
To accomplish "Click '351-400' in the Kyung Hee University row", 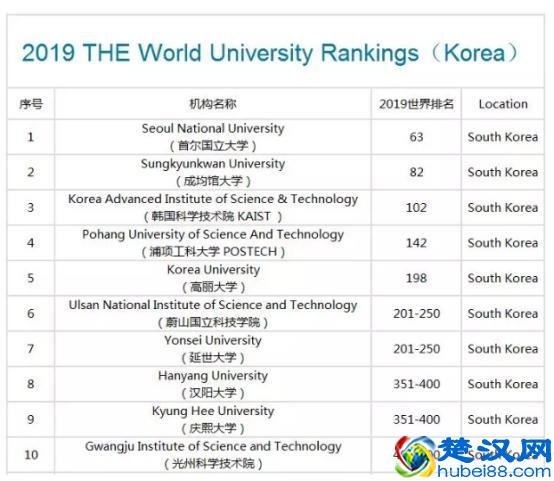I will 417,420.
